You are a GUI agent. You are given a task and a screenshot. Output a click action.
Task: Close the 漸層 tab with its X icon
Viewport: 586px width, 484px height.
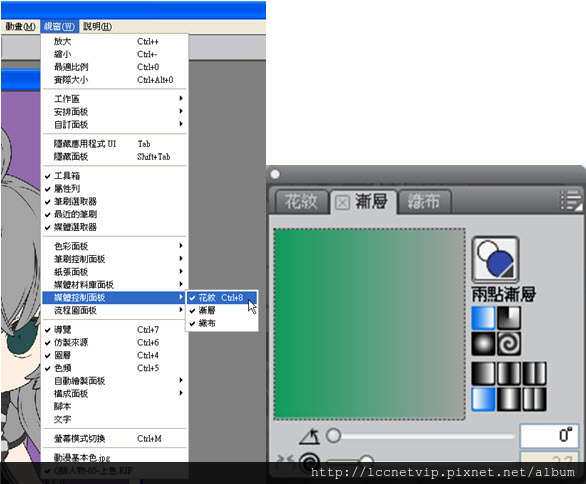coord(342,203)
